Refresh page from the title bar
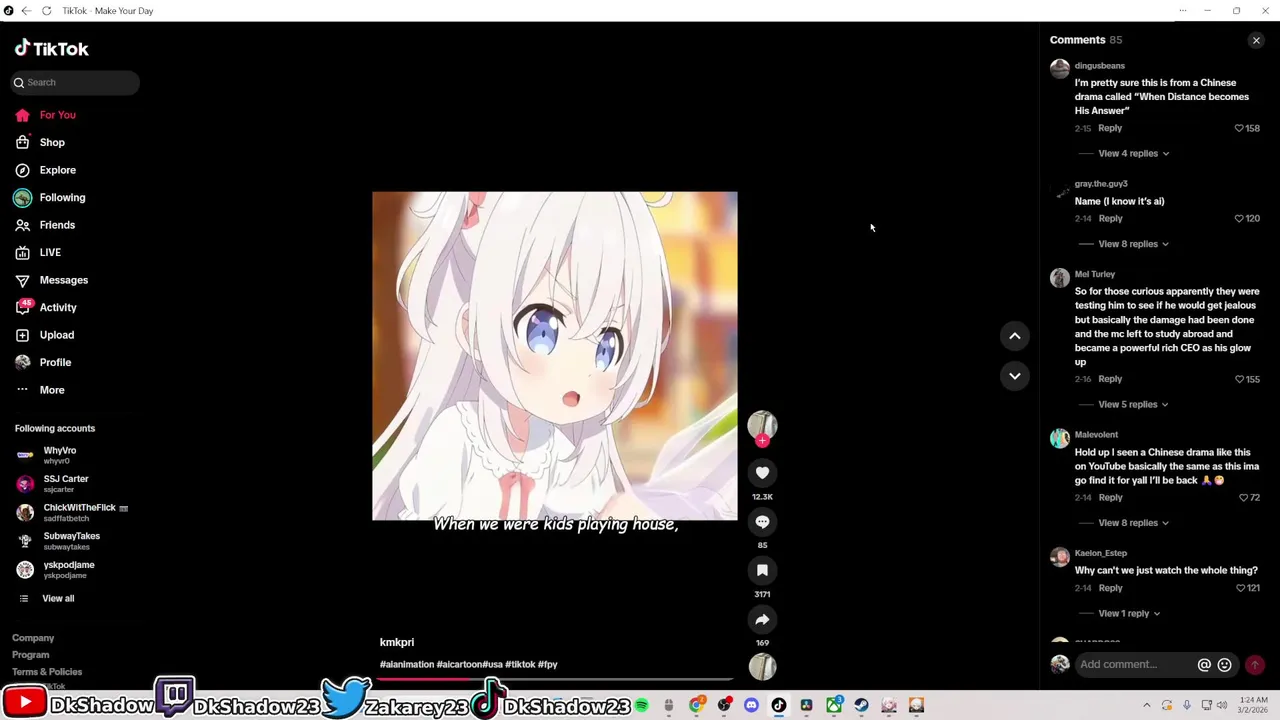Screen dimensions: 1280x720 pyautogui.click(x=46, y=11)
